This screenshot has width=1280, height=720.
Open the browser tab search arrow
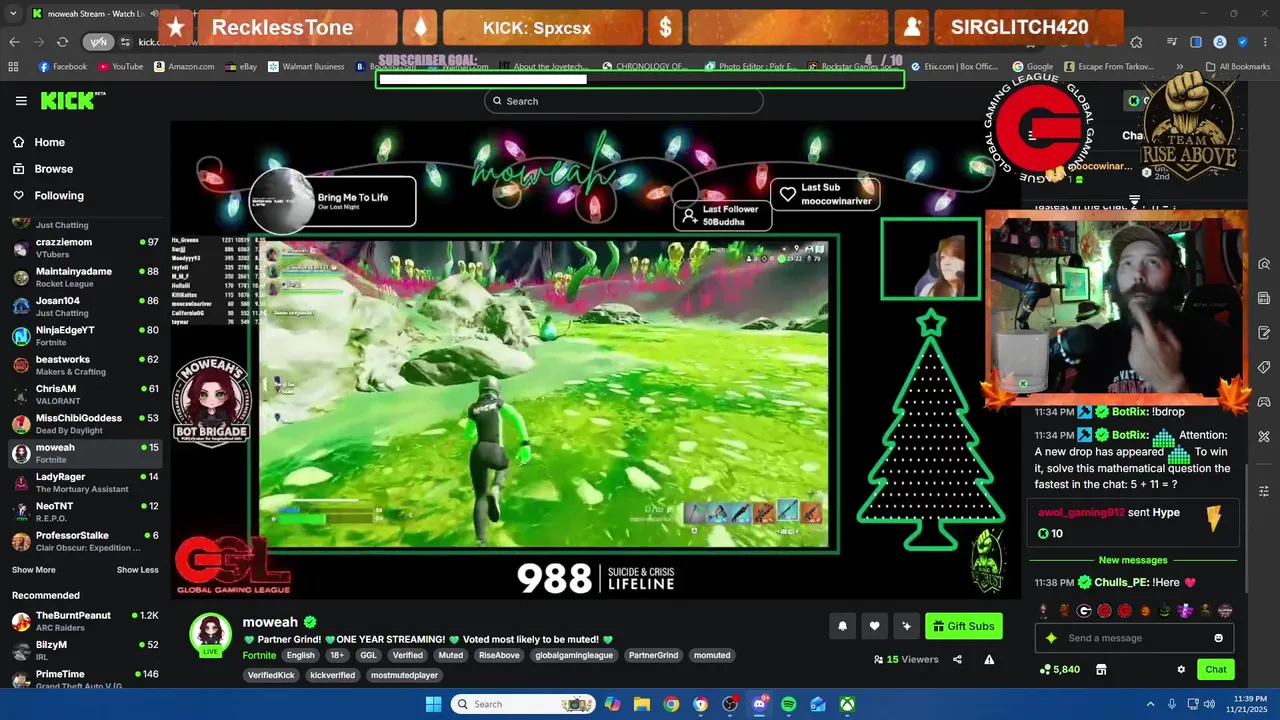[x=13, y=14]
